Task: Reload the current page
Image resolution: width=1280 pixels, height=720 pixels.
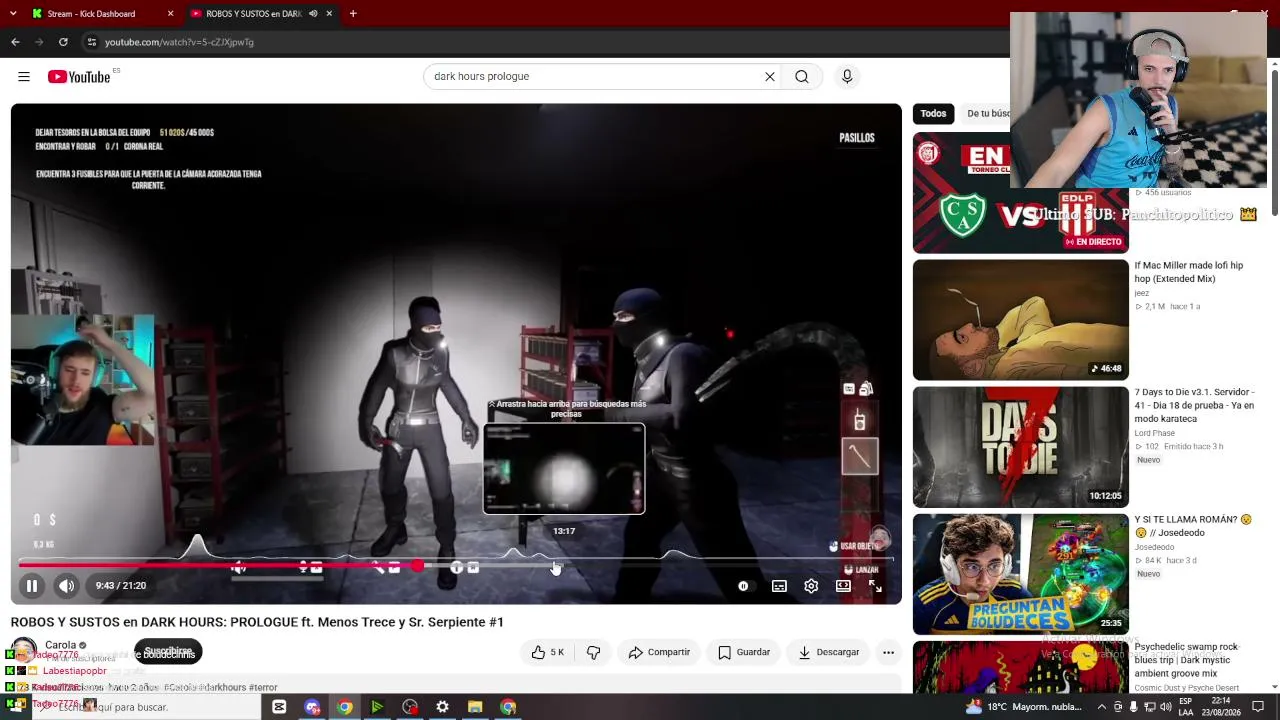Action: [x=63, y=42]
